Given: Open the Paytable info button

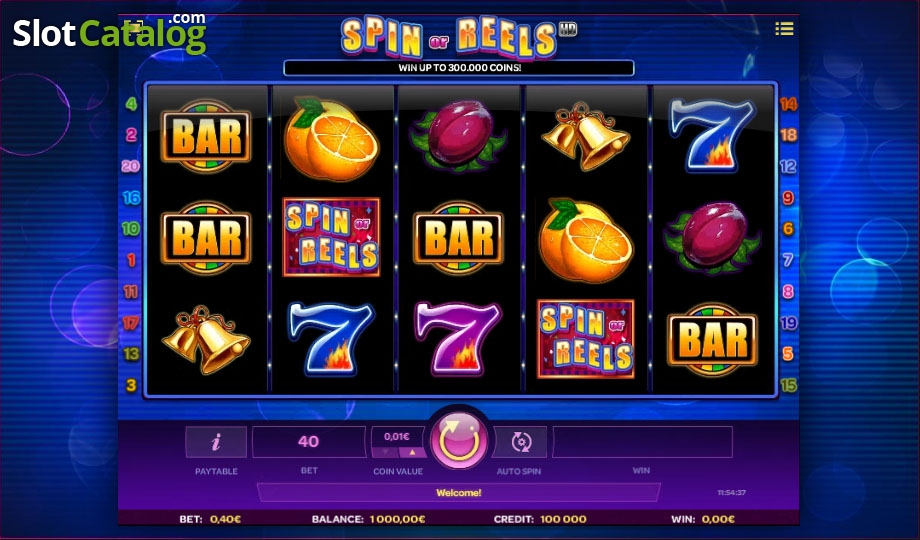Looking at the screenshot, I should (x=216, y=441).
